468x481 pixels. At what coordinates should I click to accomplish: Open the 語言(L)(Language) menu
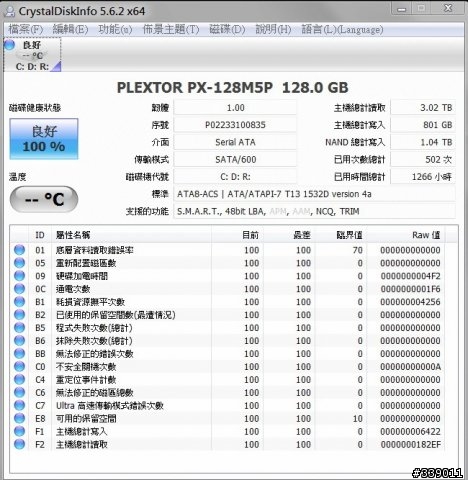[x=342, y=29]
